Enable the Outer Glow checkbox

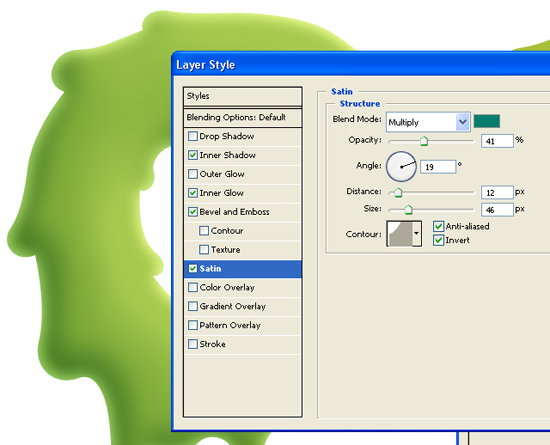pyautogui.click(x=193, y=174)
